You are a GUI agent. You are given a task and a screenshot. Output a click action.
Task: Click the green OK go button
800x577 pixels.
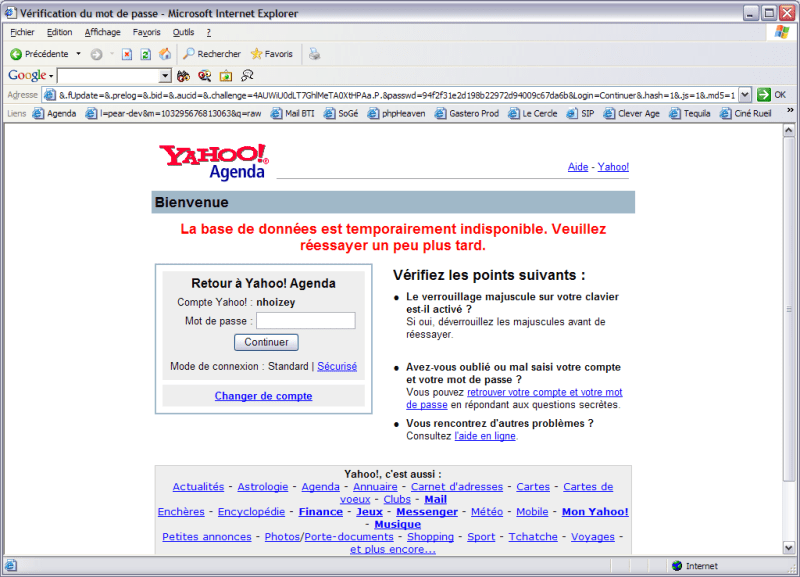click(x=771, y=95)
